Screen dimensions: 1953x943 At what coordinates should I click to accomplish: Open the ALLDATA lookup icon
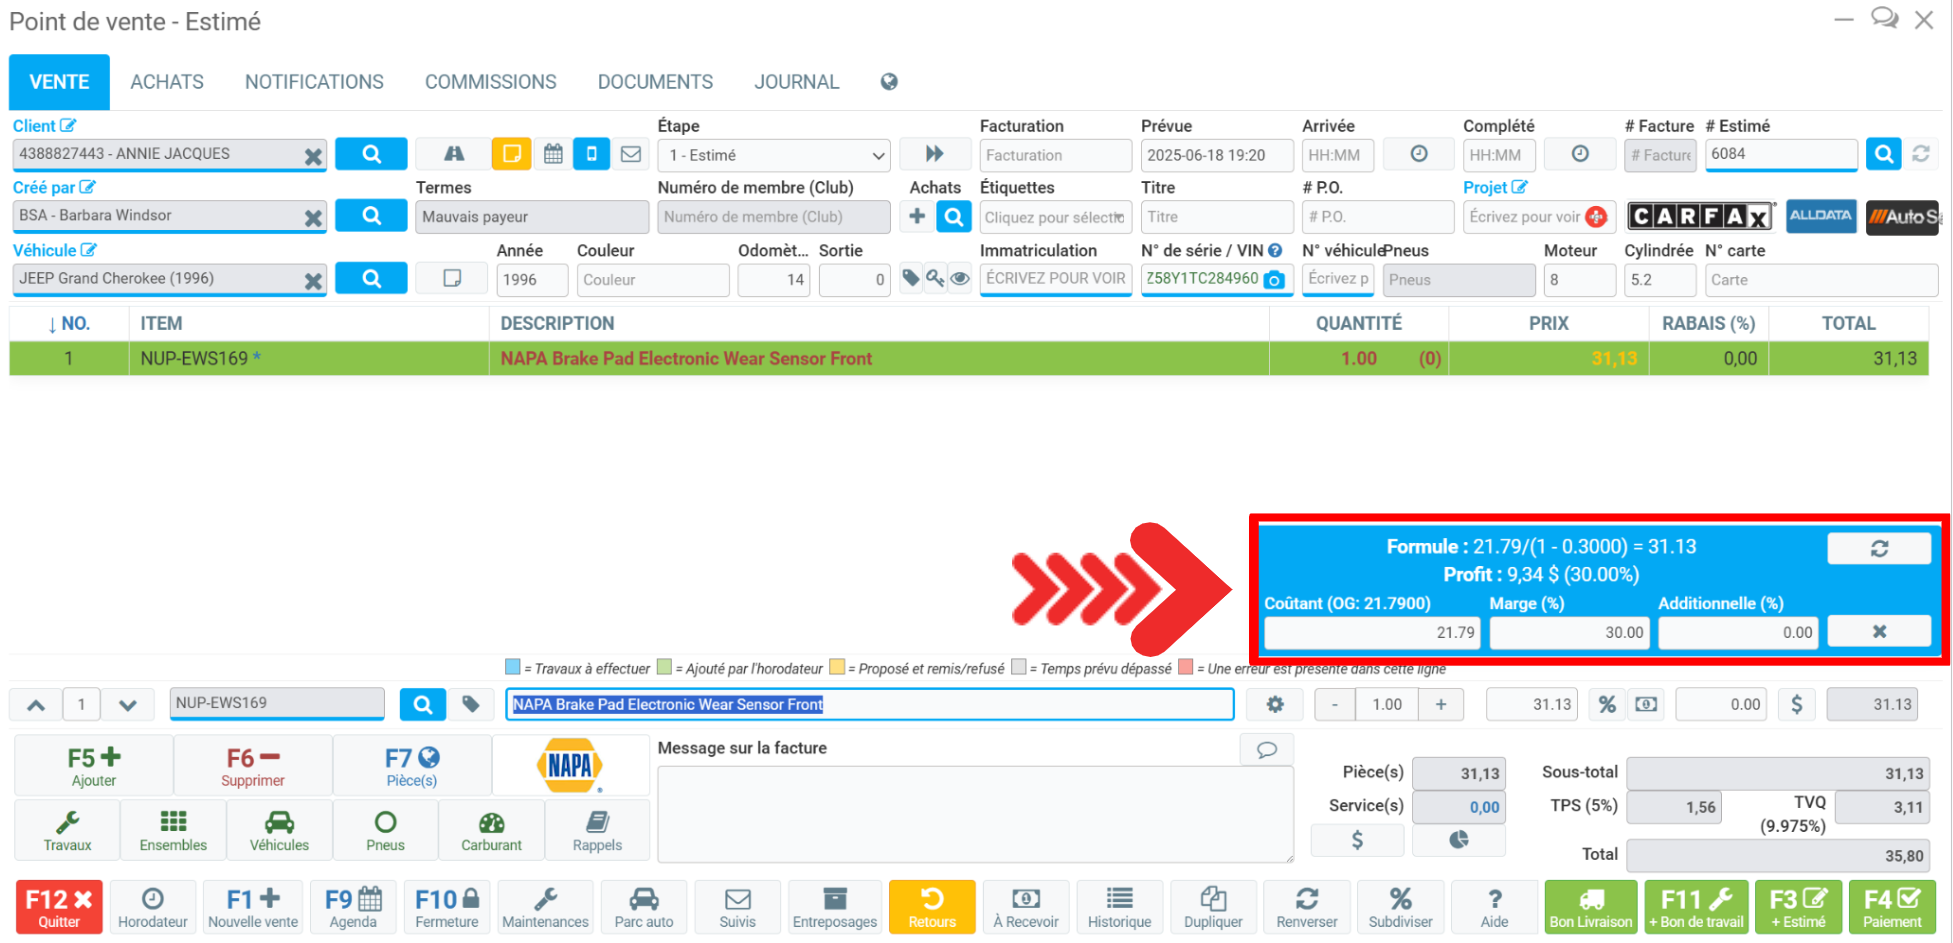pyautogui.click(x=1820, y=217)
